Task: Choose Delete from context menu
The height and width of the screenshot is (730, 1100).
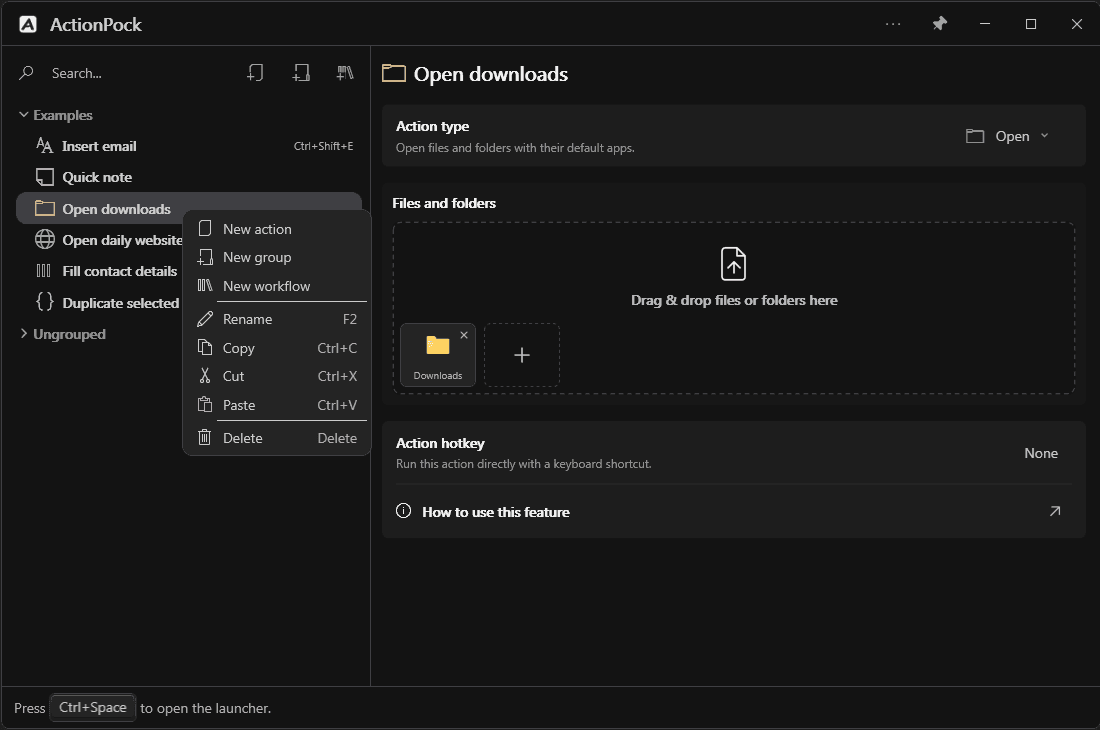Action: coord(277,438)
